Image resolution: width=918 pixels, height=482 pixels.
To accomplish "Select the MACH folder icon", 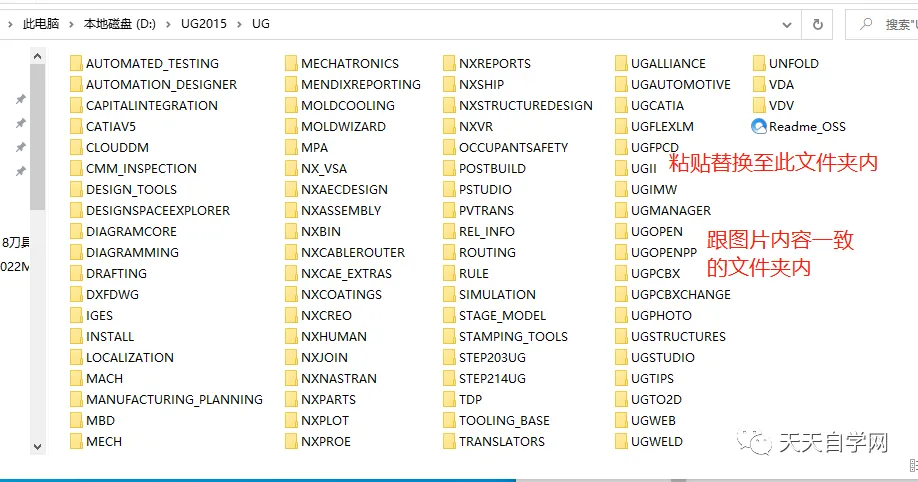I will pos(76,378).
